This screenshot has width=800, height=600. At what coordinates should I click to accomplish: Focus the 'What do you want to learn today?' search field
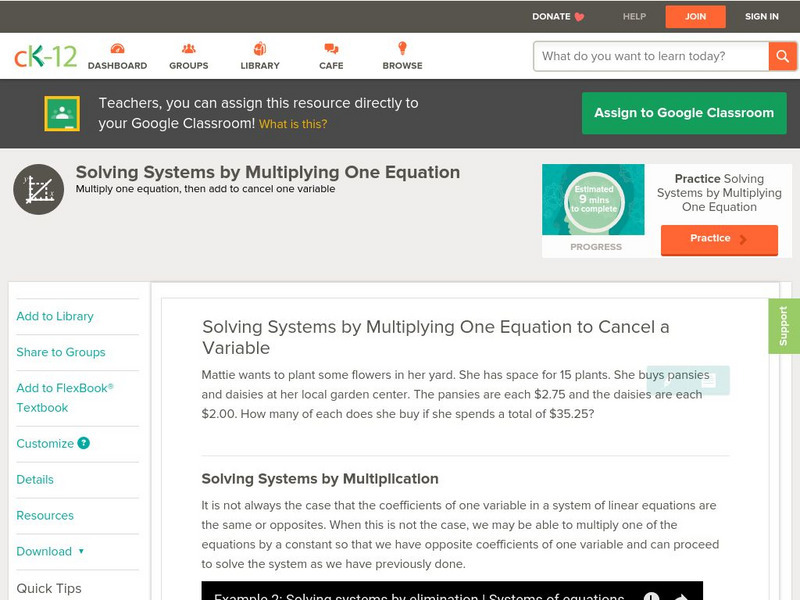click(x=651, y=56)
